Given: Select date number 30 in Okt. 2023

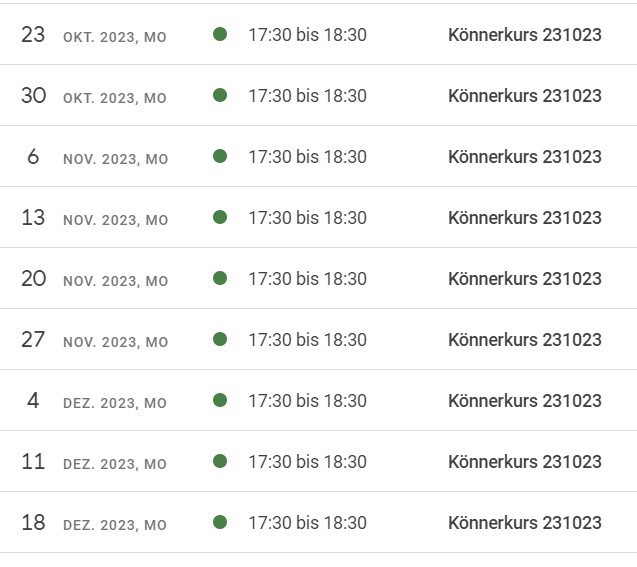Looking at the screenshot, I should coord(33,95).
